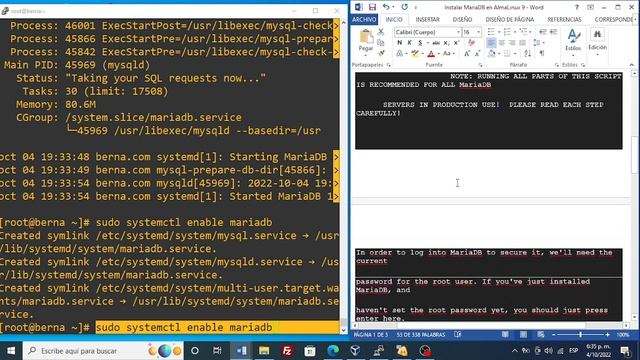Justify the paragraph text

click(x=522, y=42)
